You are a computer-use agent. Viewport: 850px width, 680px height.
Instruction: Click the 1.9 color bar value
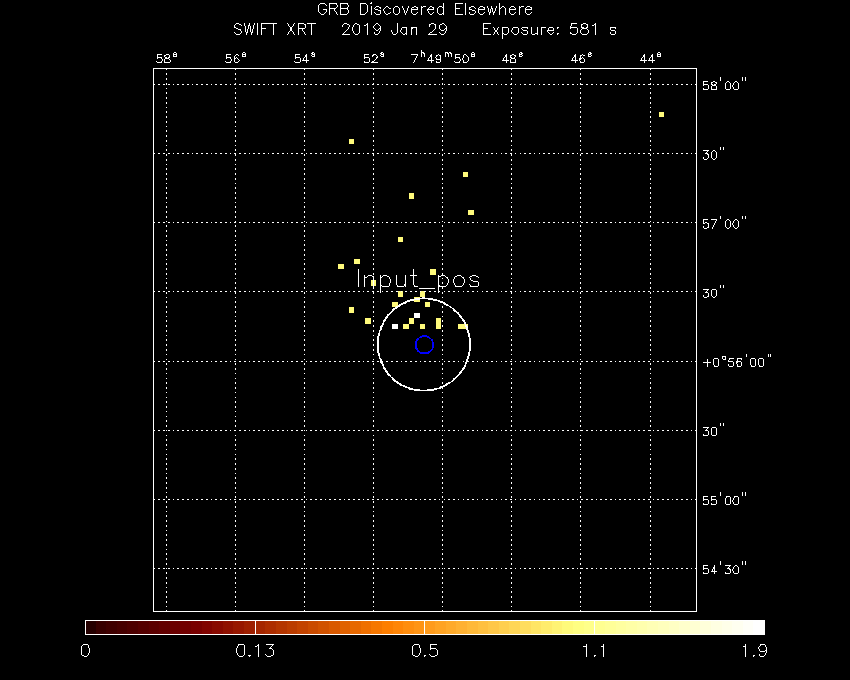pyautogui.click(x=755, y=652)
